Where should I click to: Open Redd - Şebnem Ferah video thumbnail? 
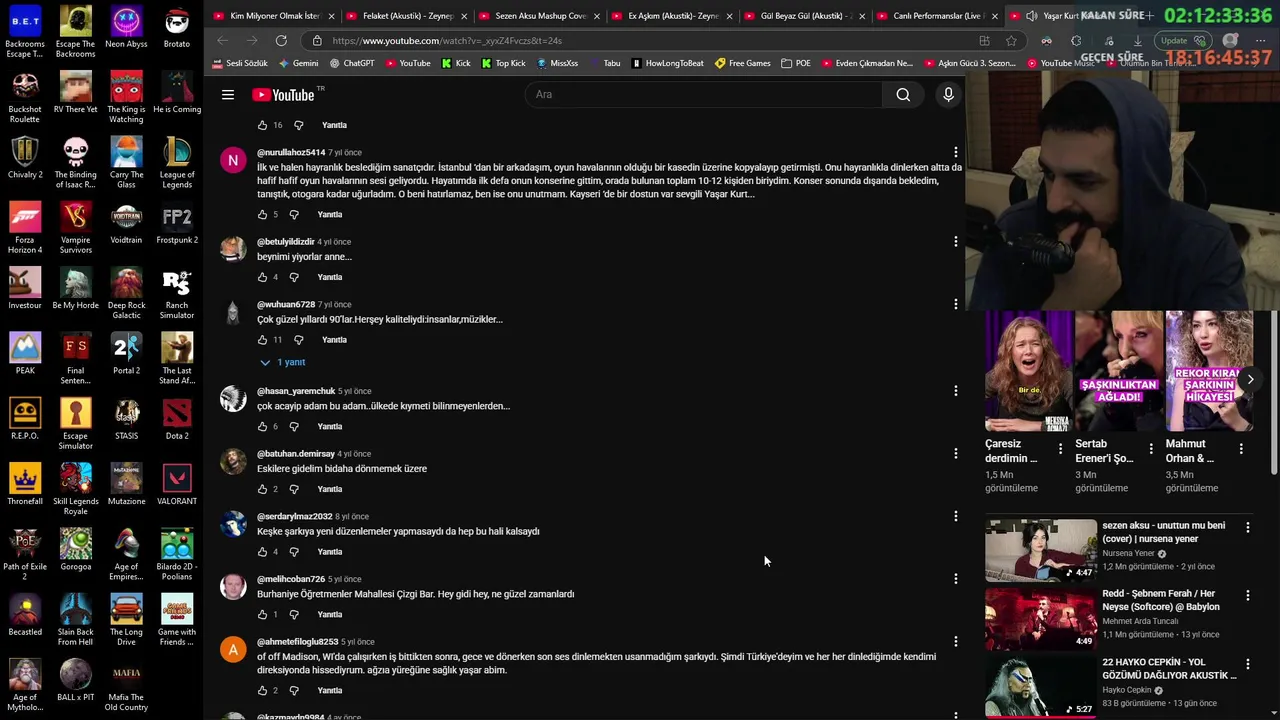coord(1041,618)
